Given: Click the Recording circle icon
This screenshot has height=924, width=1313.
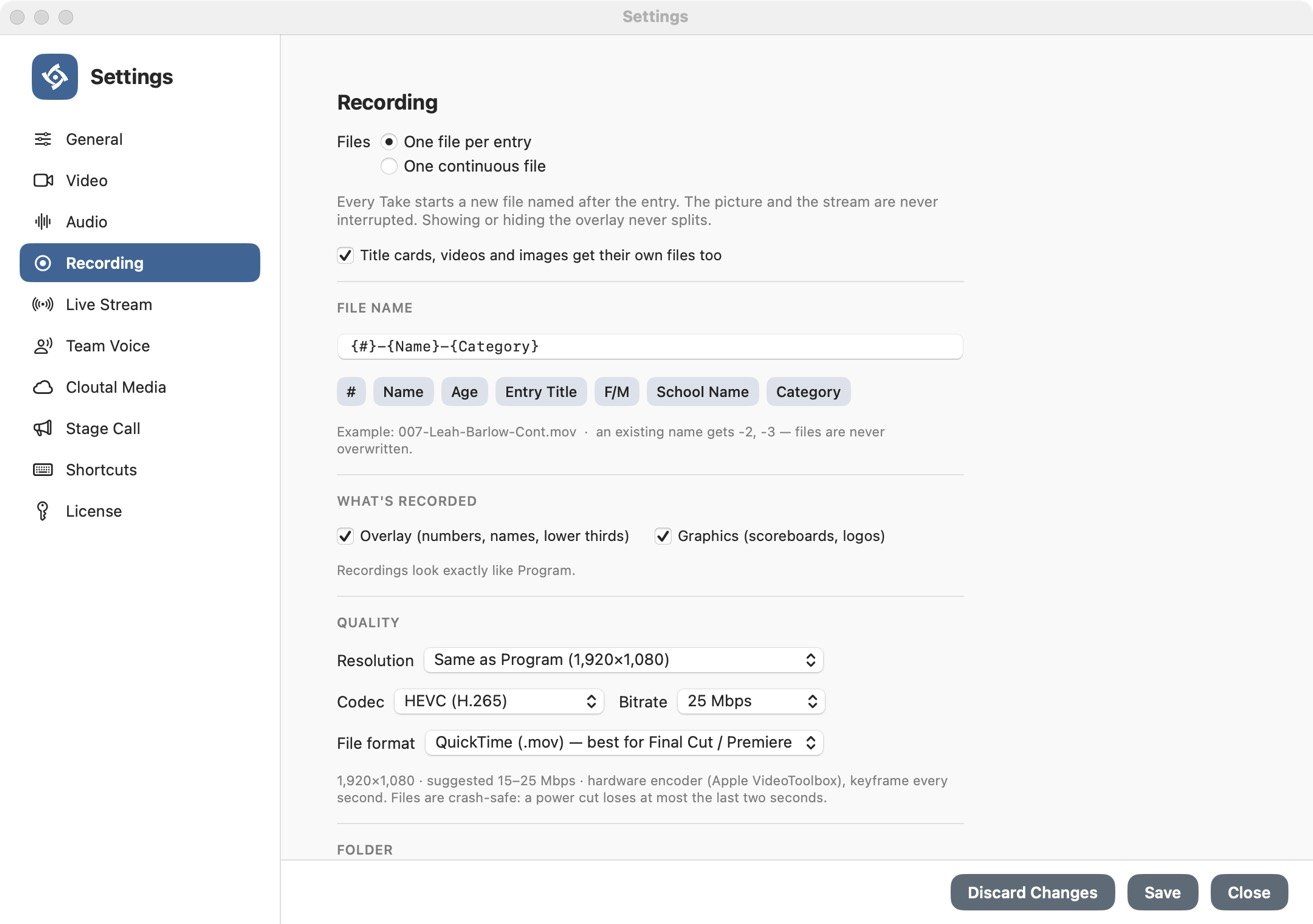Looking at the screenshot, I should 43,263.
